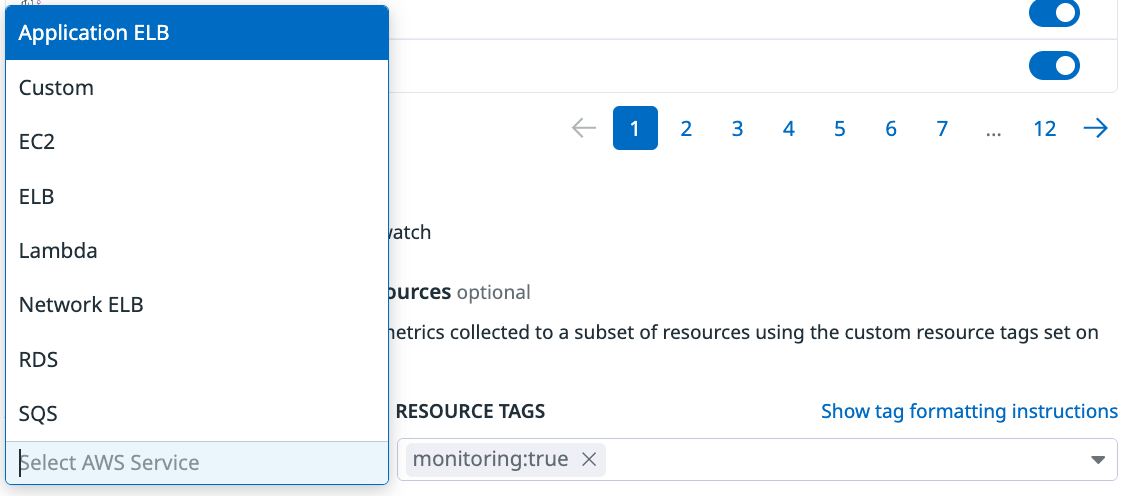Pick RDS in the dropdown
The width and height of the screenshot is (1126, 496).
click(197, 360)
